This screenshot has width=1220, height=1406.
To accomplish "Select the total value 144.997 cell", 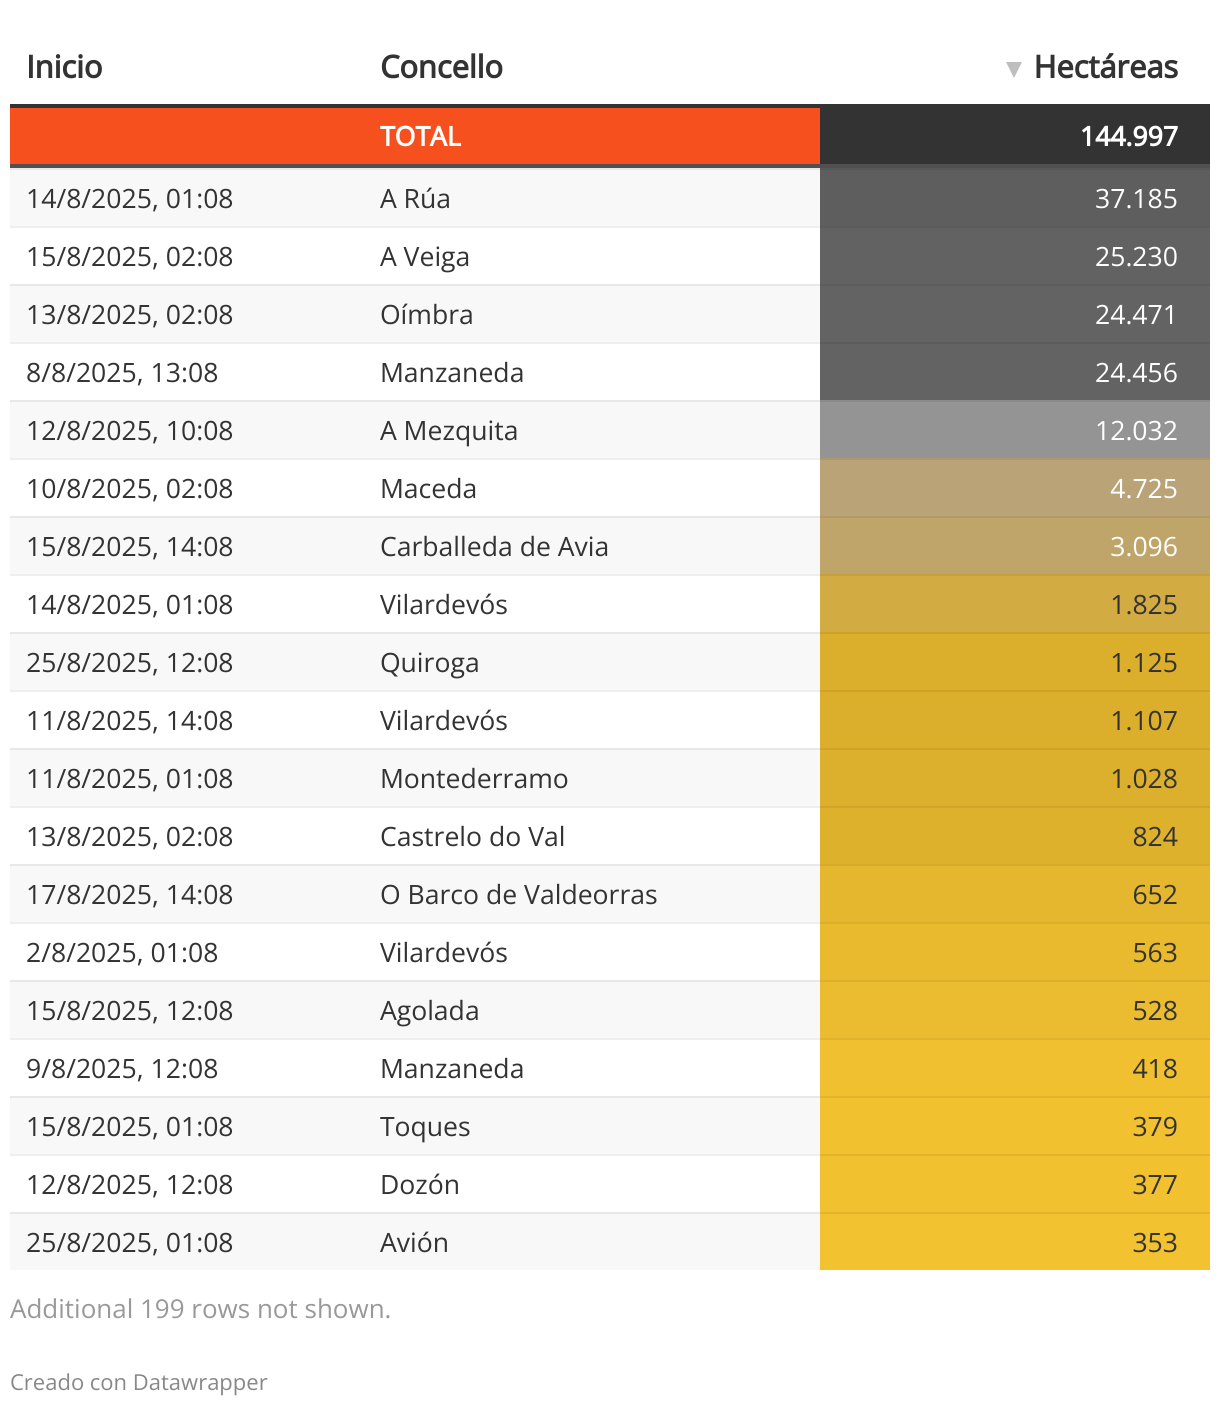I will 1128,136.
